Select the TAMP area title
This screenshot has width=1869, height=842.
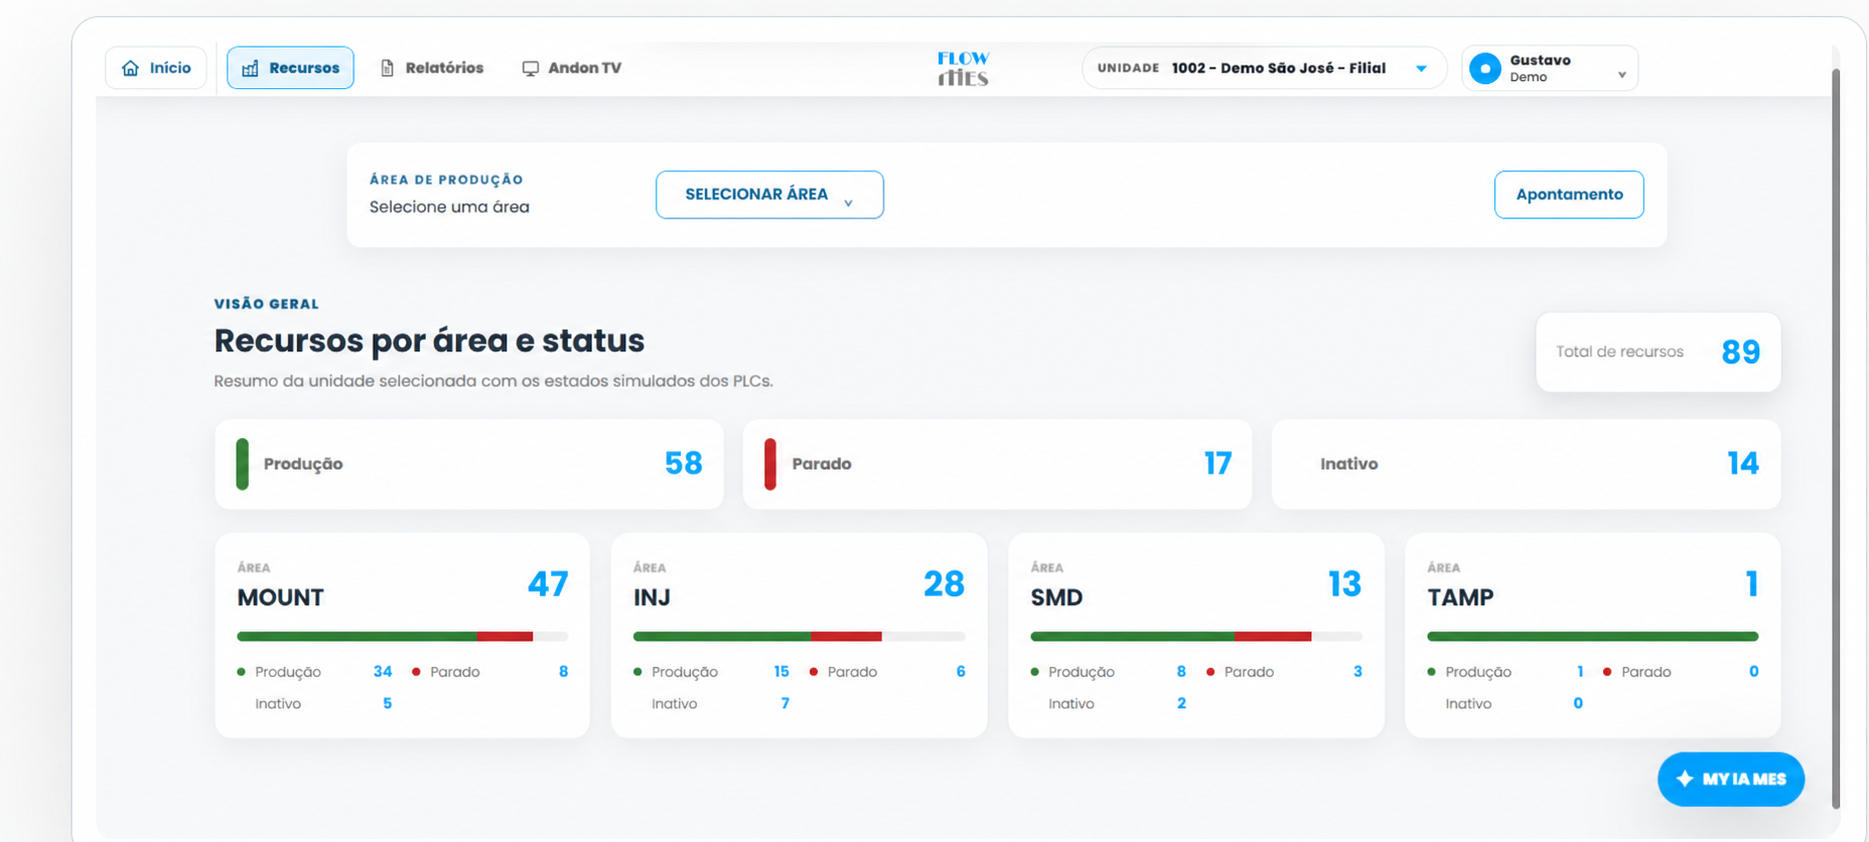(1460, 598)
